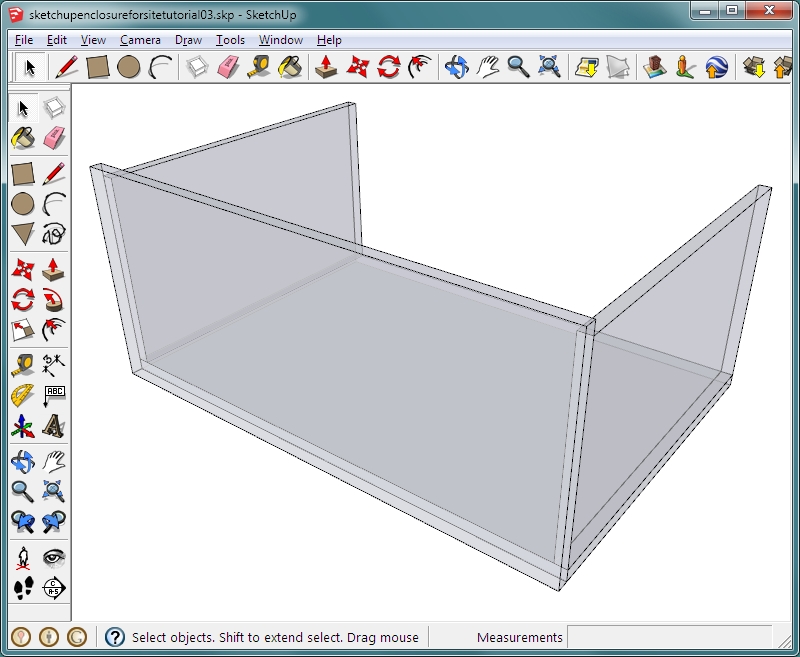The width and height of the screenshot is (800, 657).
Task: Pick the Zoom magnifier in the top toolbar
Action: [518, 67]
